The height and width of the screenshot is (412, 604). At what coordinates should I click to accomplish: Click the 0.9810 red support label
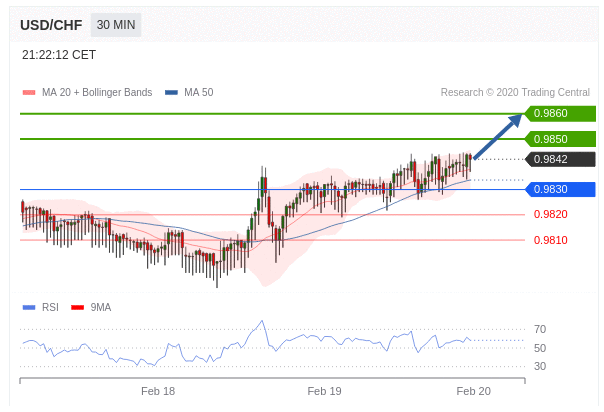click(550, 240)
